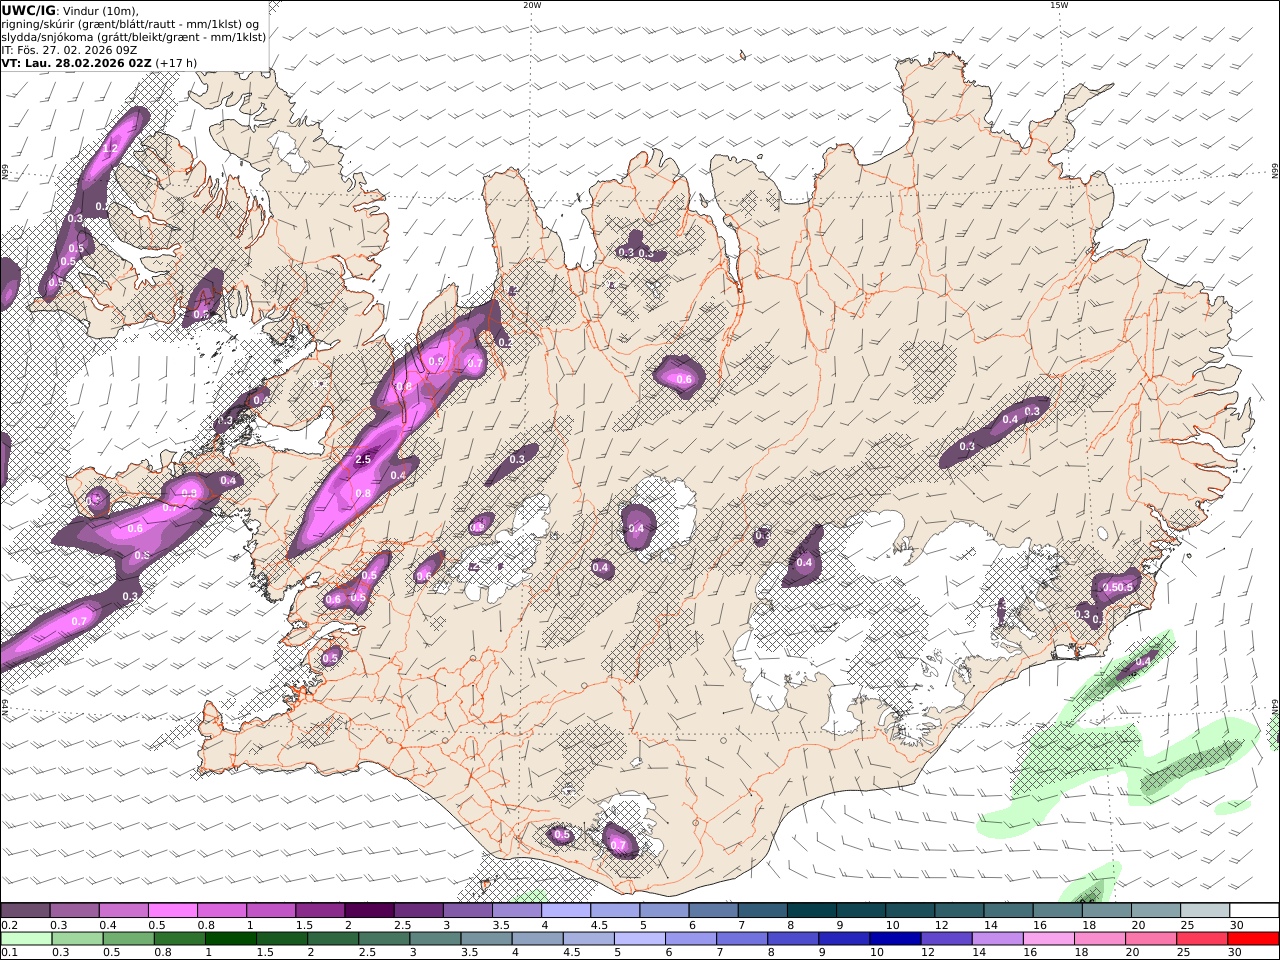The width and height of the screenshot is (1280, 960).
Task: Select the 'rigning/skúrir' legend description line
Action: 130,24
